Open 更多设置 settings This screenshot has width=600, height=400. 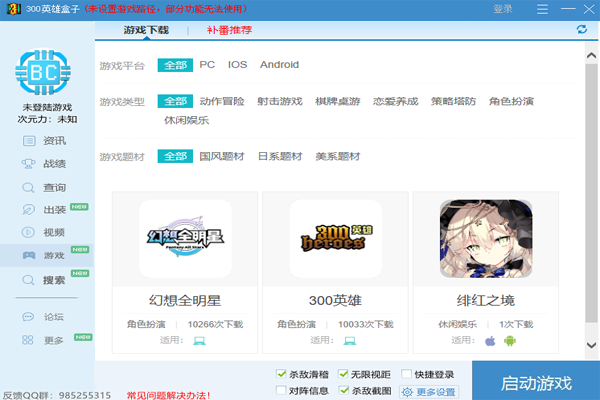tap(429, 392)
